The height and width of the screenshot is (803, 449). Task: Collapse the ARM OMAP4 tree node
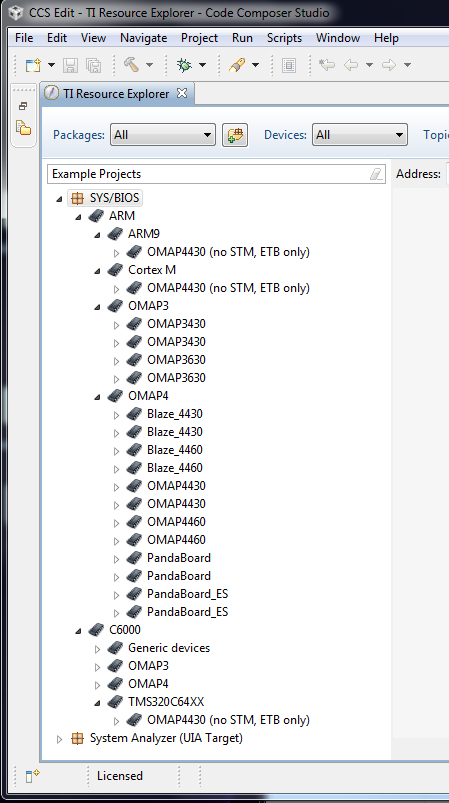click(97, 396)
